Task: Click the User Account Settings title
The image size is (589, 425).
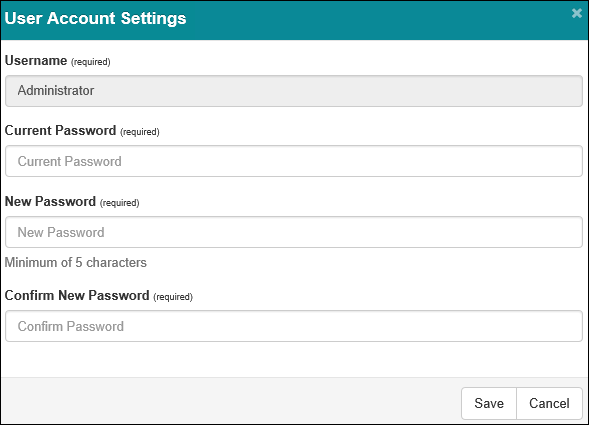Action: [x=95, y=18]
